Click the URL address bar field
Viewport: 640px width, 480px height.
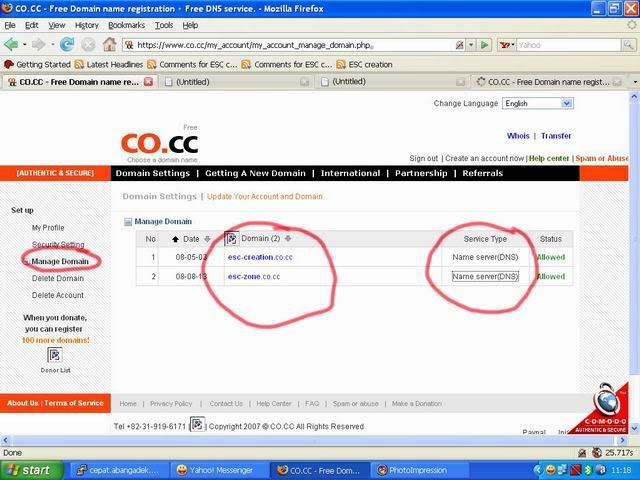pos(292,45)
